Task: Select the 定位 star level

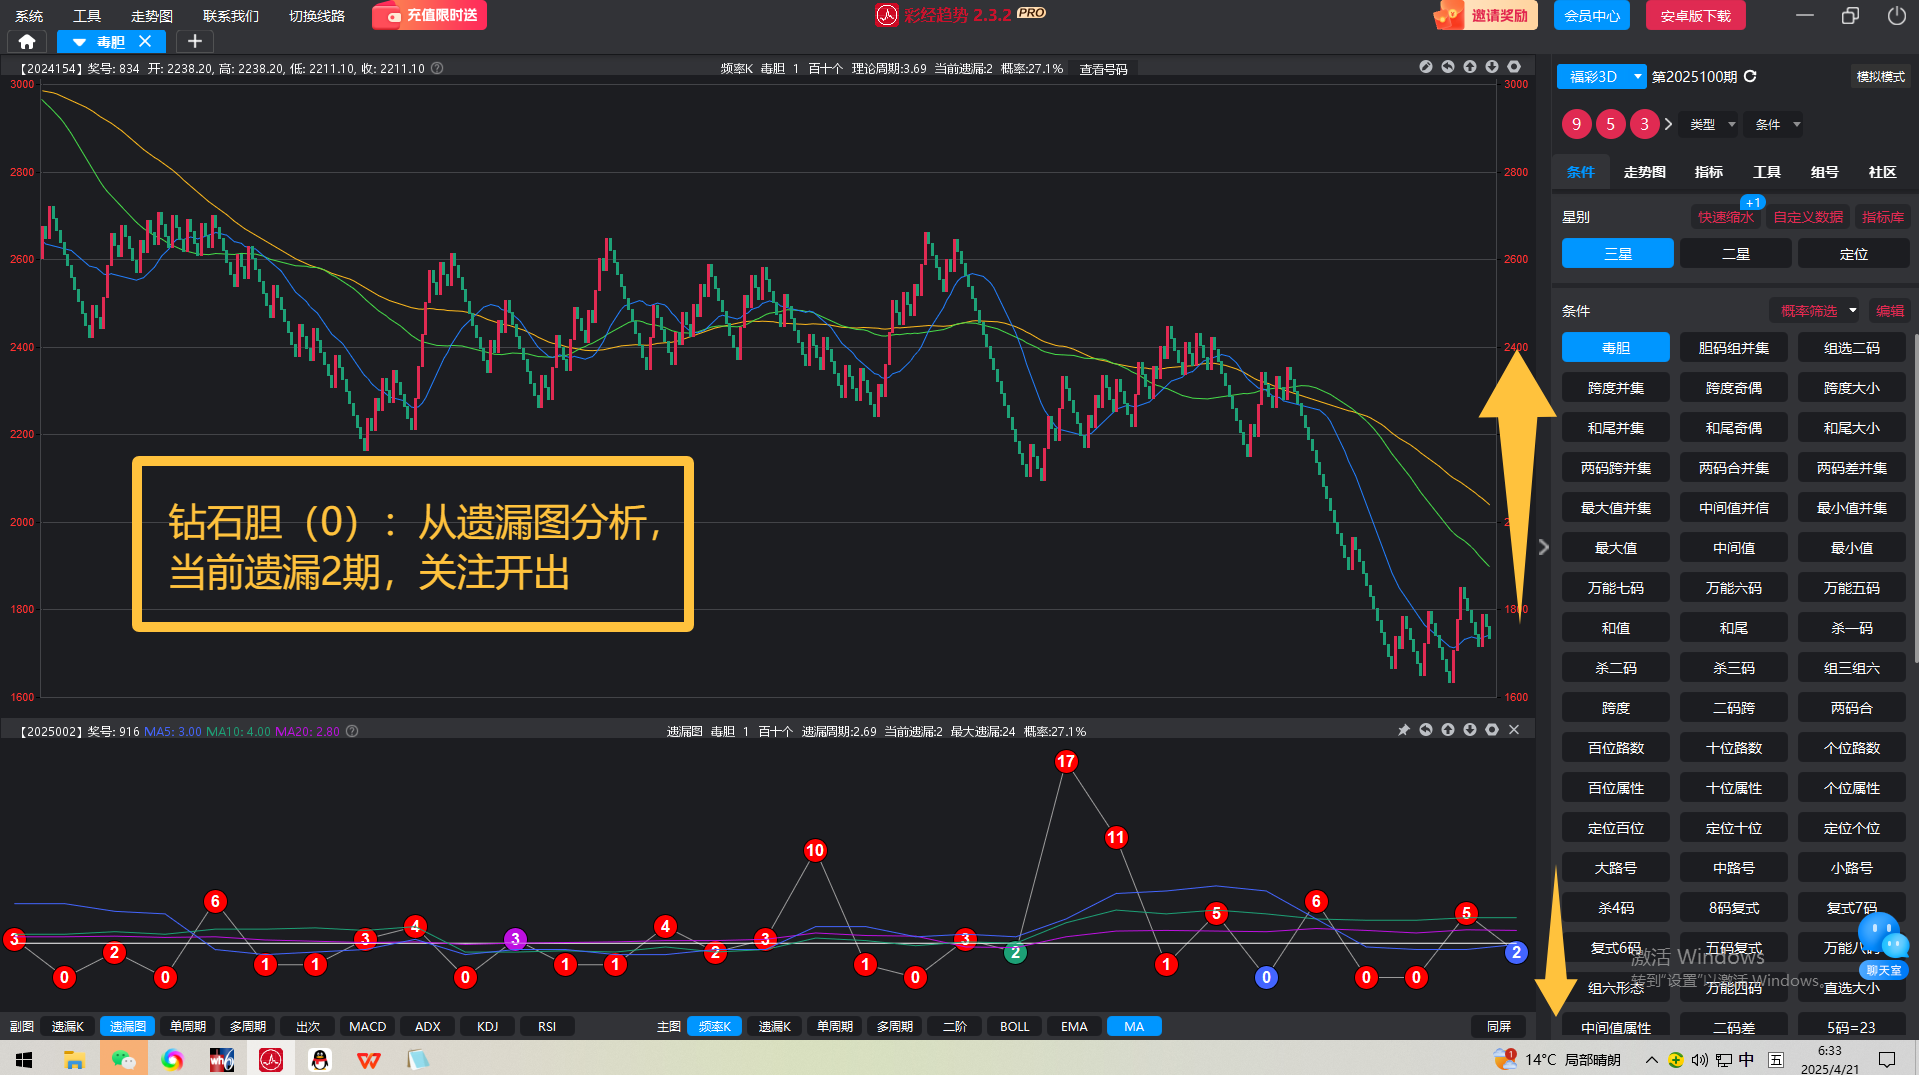Action: tap(1853, 253)
